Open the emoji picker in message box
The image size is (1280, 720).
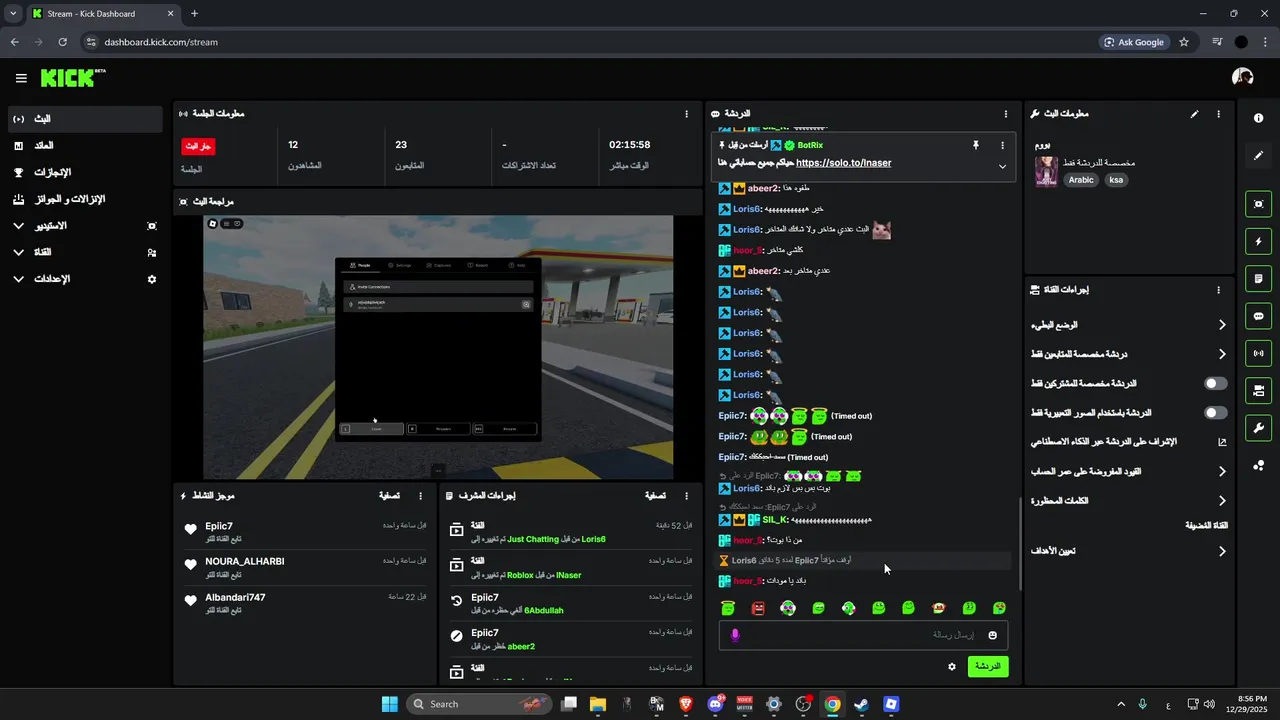(992, 635)
